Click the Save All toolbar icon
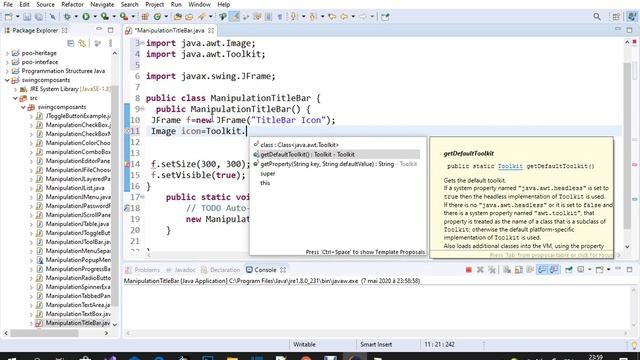This screenshot has height=360, width=640. [x=38, y=17]
